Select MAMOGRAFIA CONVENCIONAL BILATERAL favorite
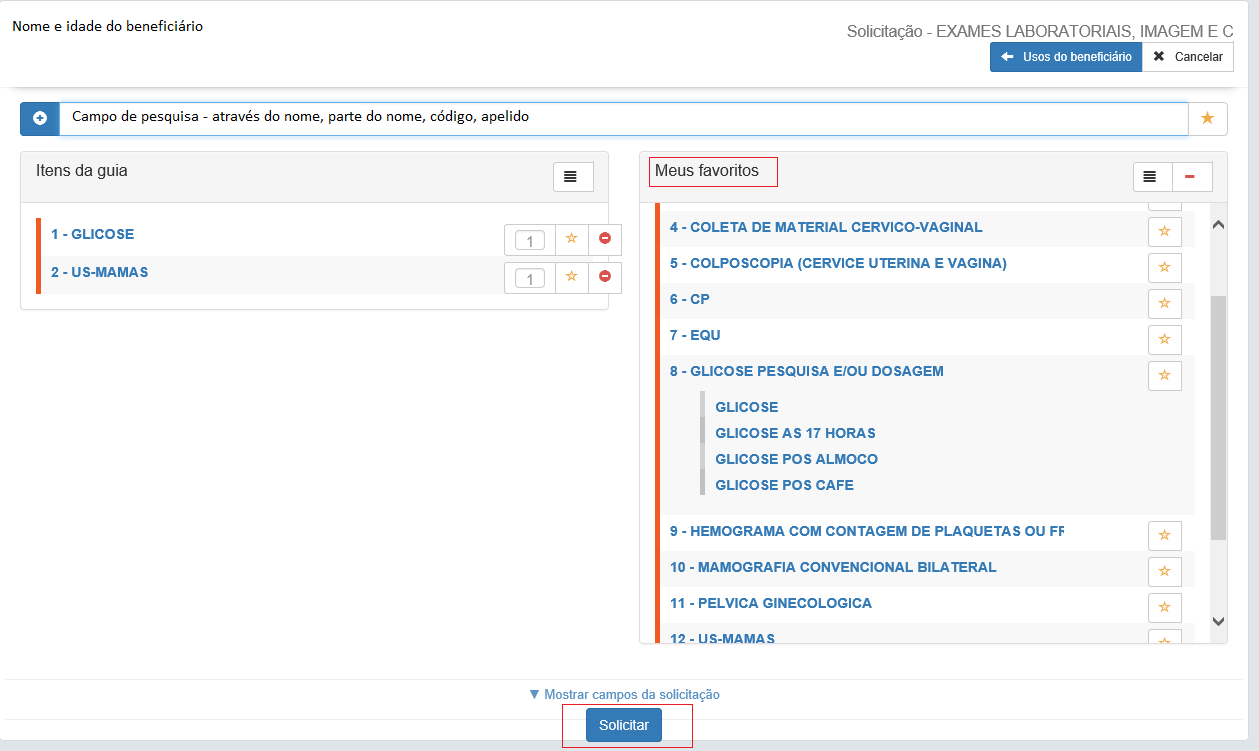Viewport: 1259px width, 751px height. pos(833,567)
